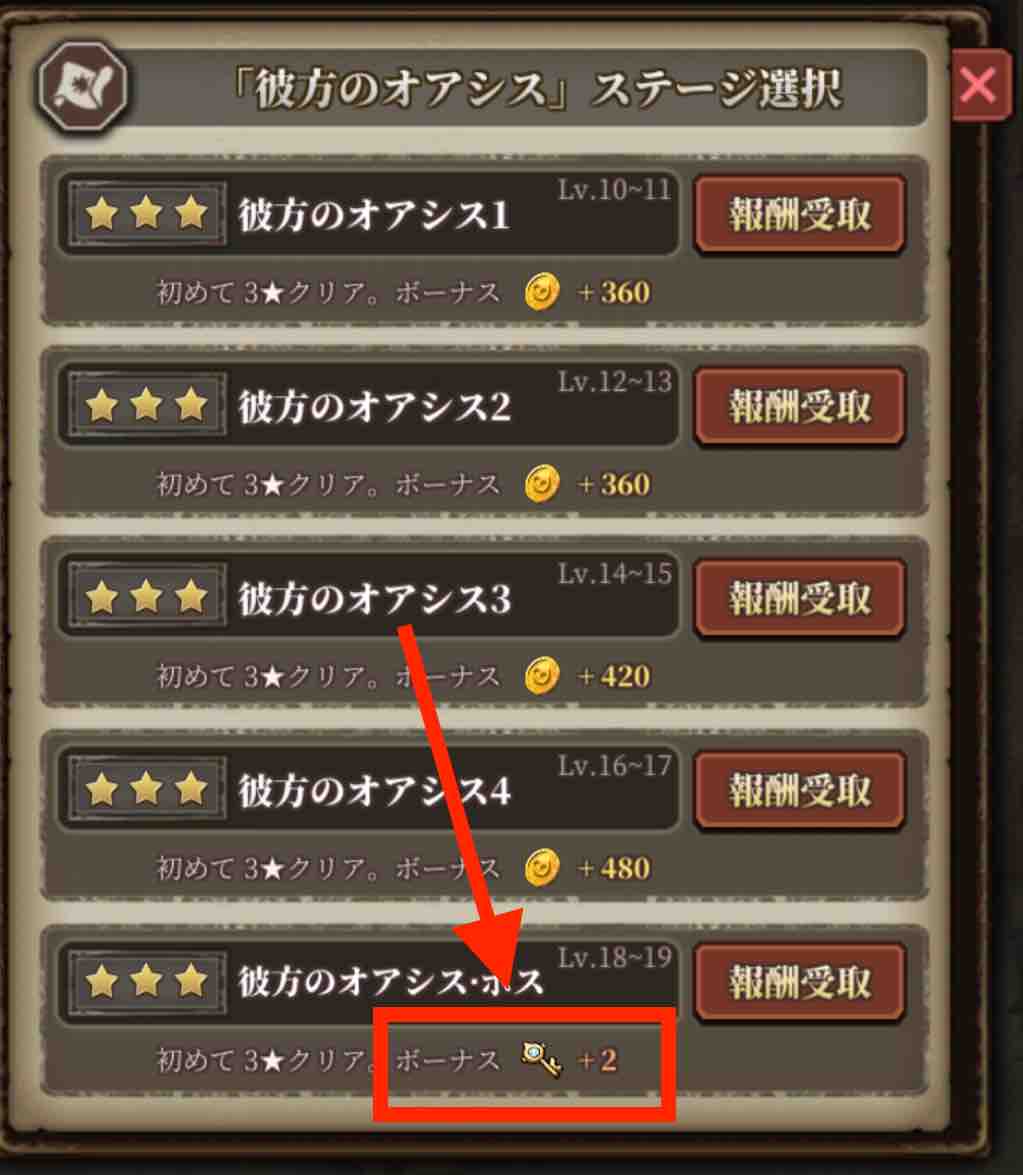Click the three-star rating of 彼方のオアシス1
Image resolution: width=1023 pixels, height=1175 pixels.
[147, 213]
